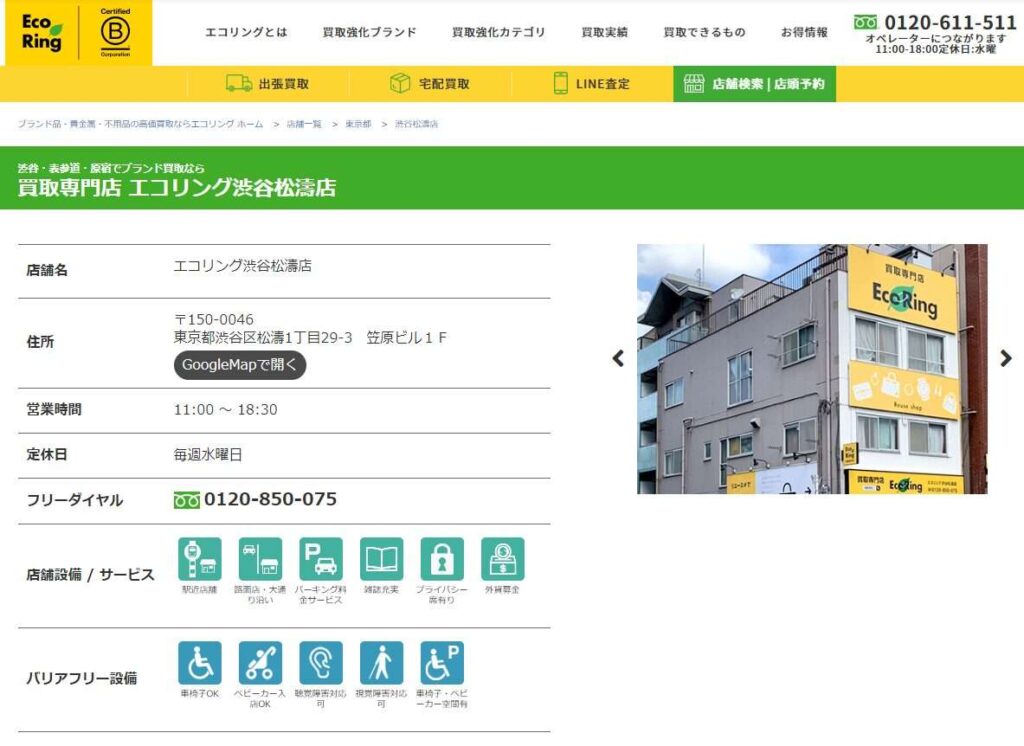Viewport: 1024px width, 746px height.
Task: Click the 外貨募金 donation icon
Action: [503, 560]
